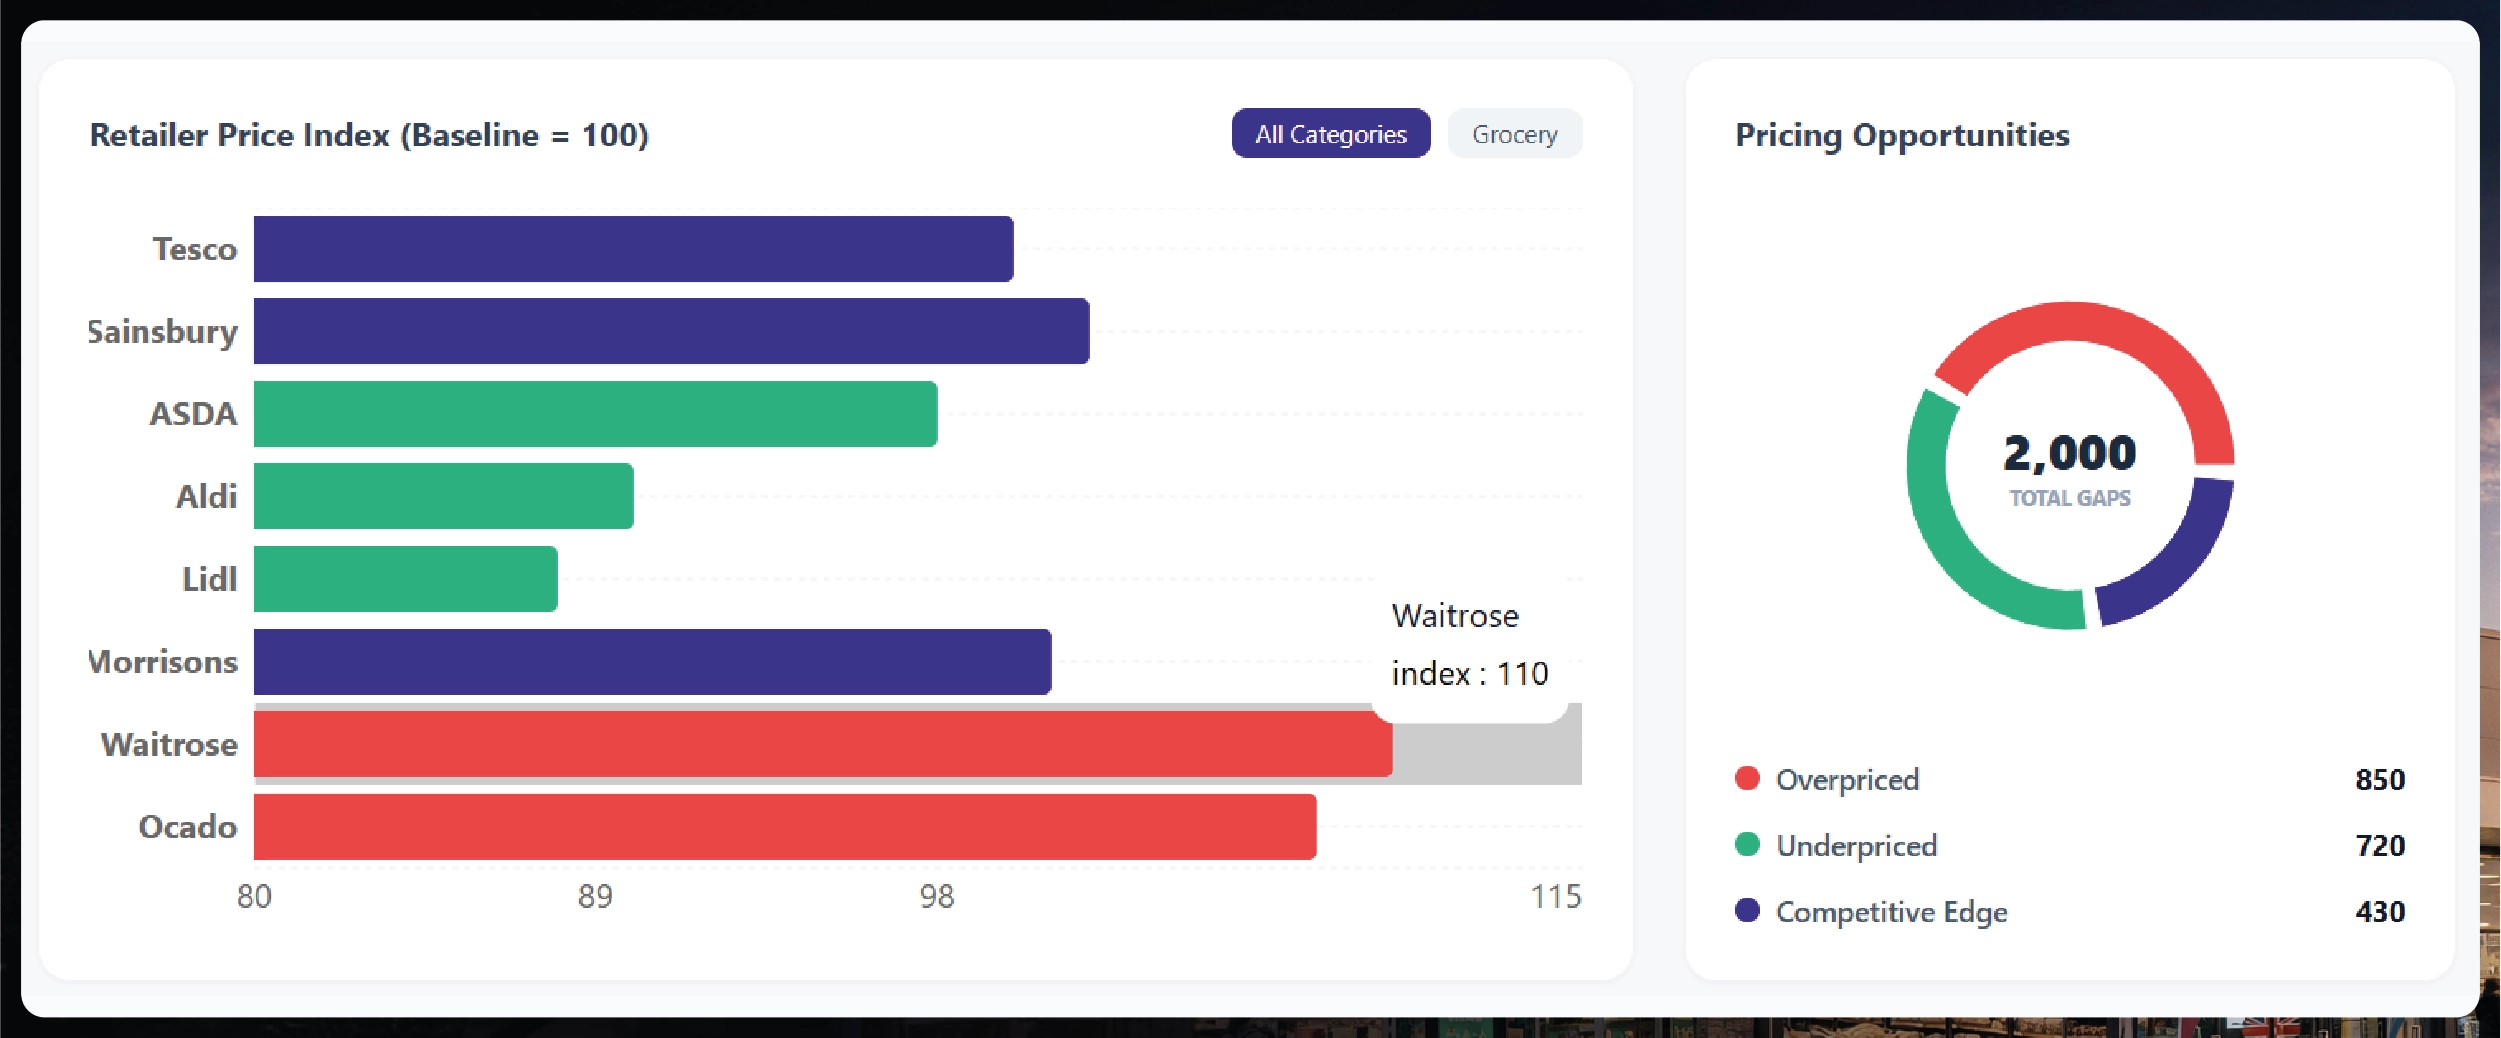2501x1038 pixels.
Task: Click the Lidl price index bar
Action: tap(405, 579)
